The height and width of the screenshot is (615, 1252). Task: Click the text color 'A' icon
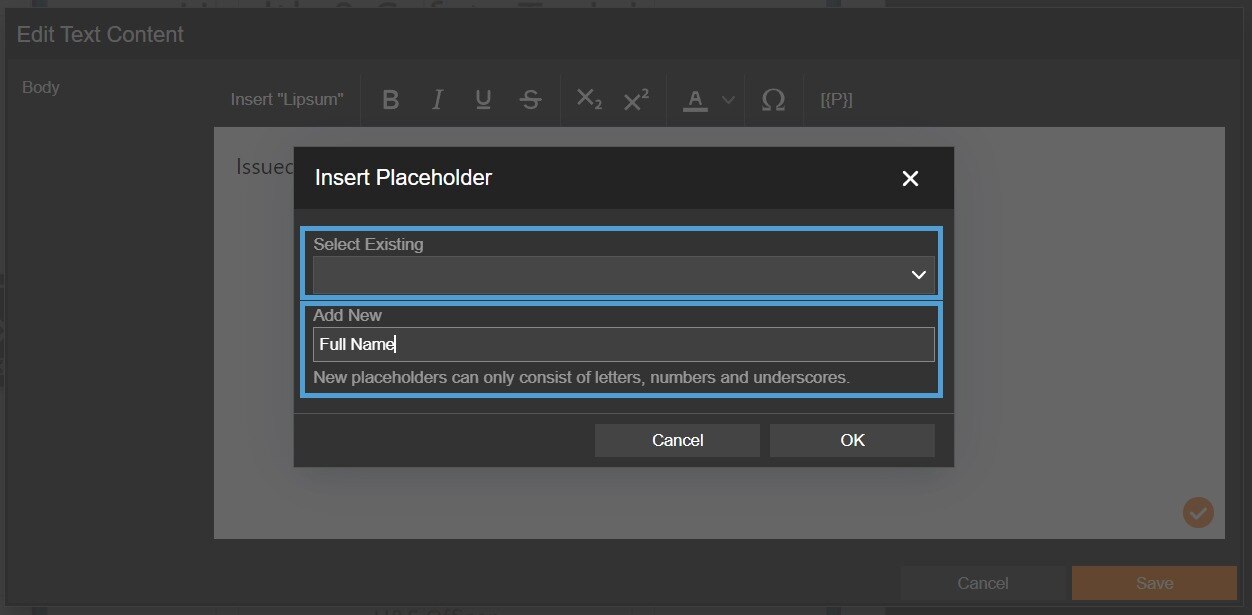point(696,100)
